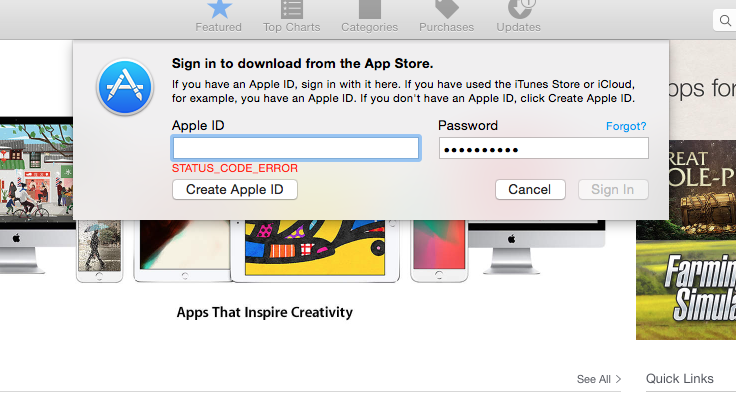Viewport: 736px width, 400px height.
Task: Click the STATUS_CODE_ERROR message text
Action: 235,168
